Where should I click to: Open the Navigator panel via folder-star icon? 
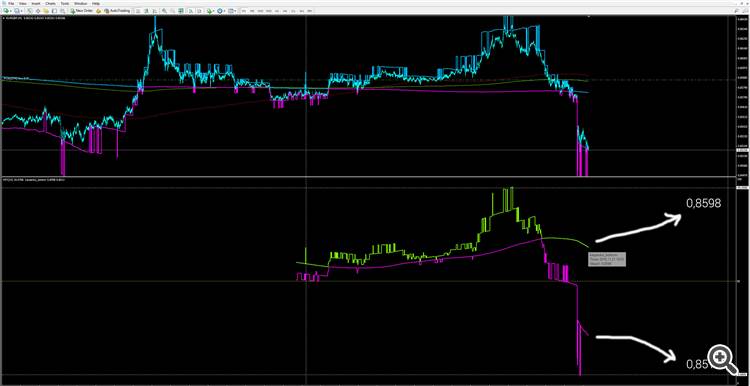pos(45,11)
